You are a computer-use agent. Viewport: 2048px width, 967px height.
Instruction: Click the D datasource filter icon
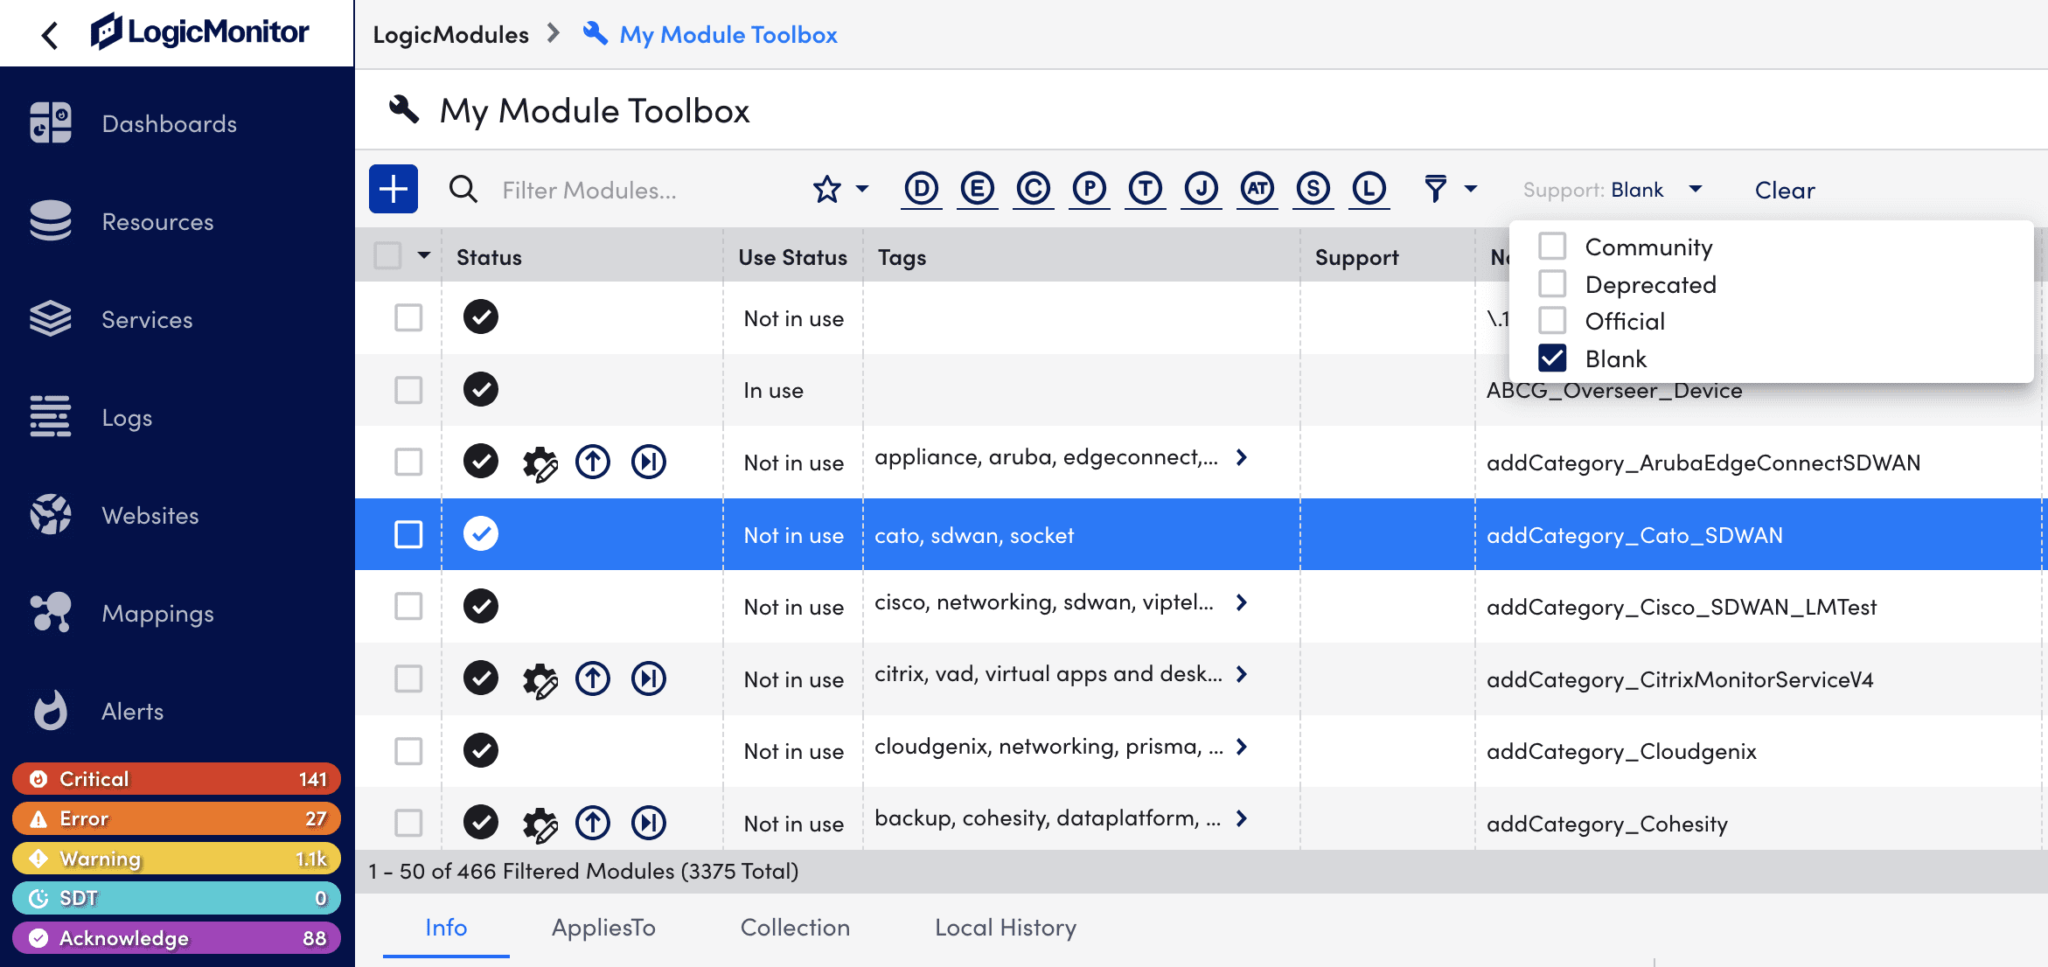(921, 188)
